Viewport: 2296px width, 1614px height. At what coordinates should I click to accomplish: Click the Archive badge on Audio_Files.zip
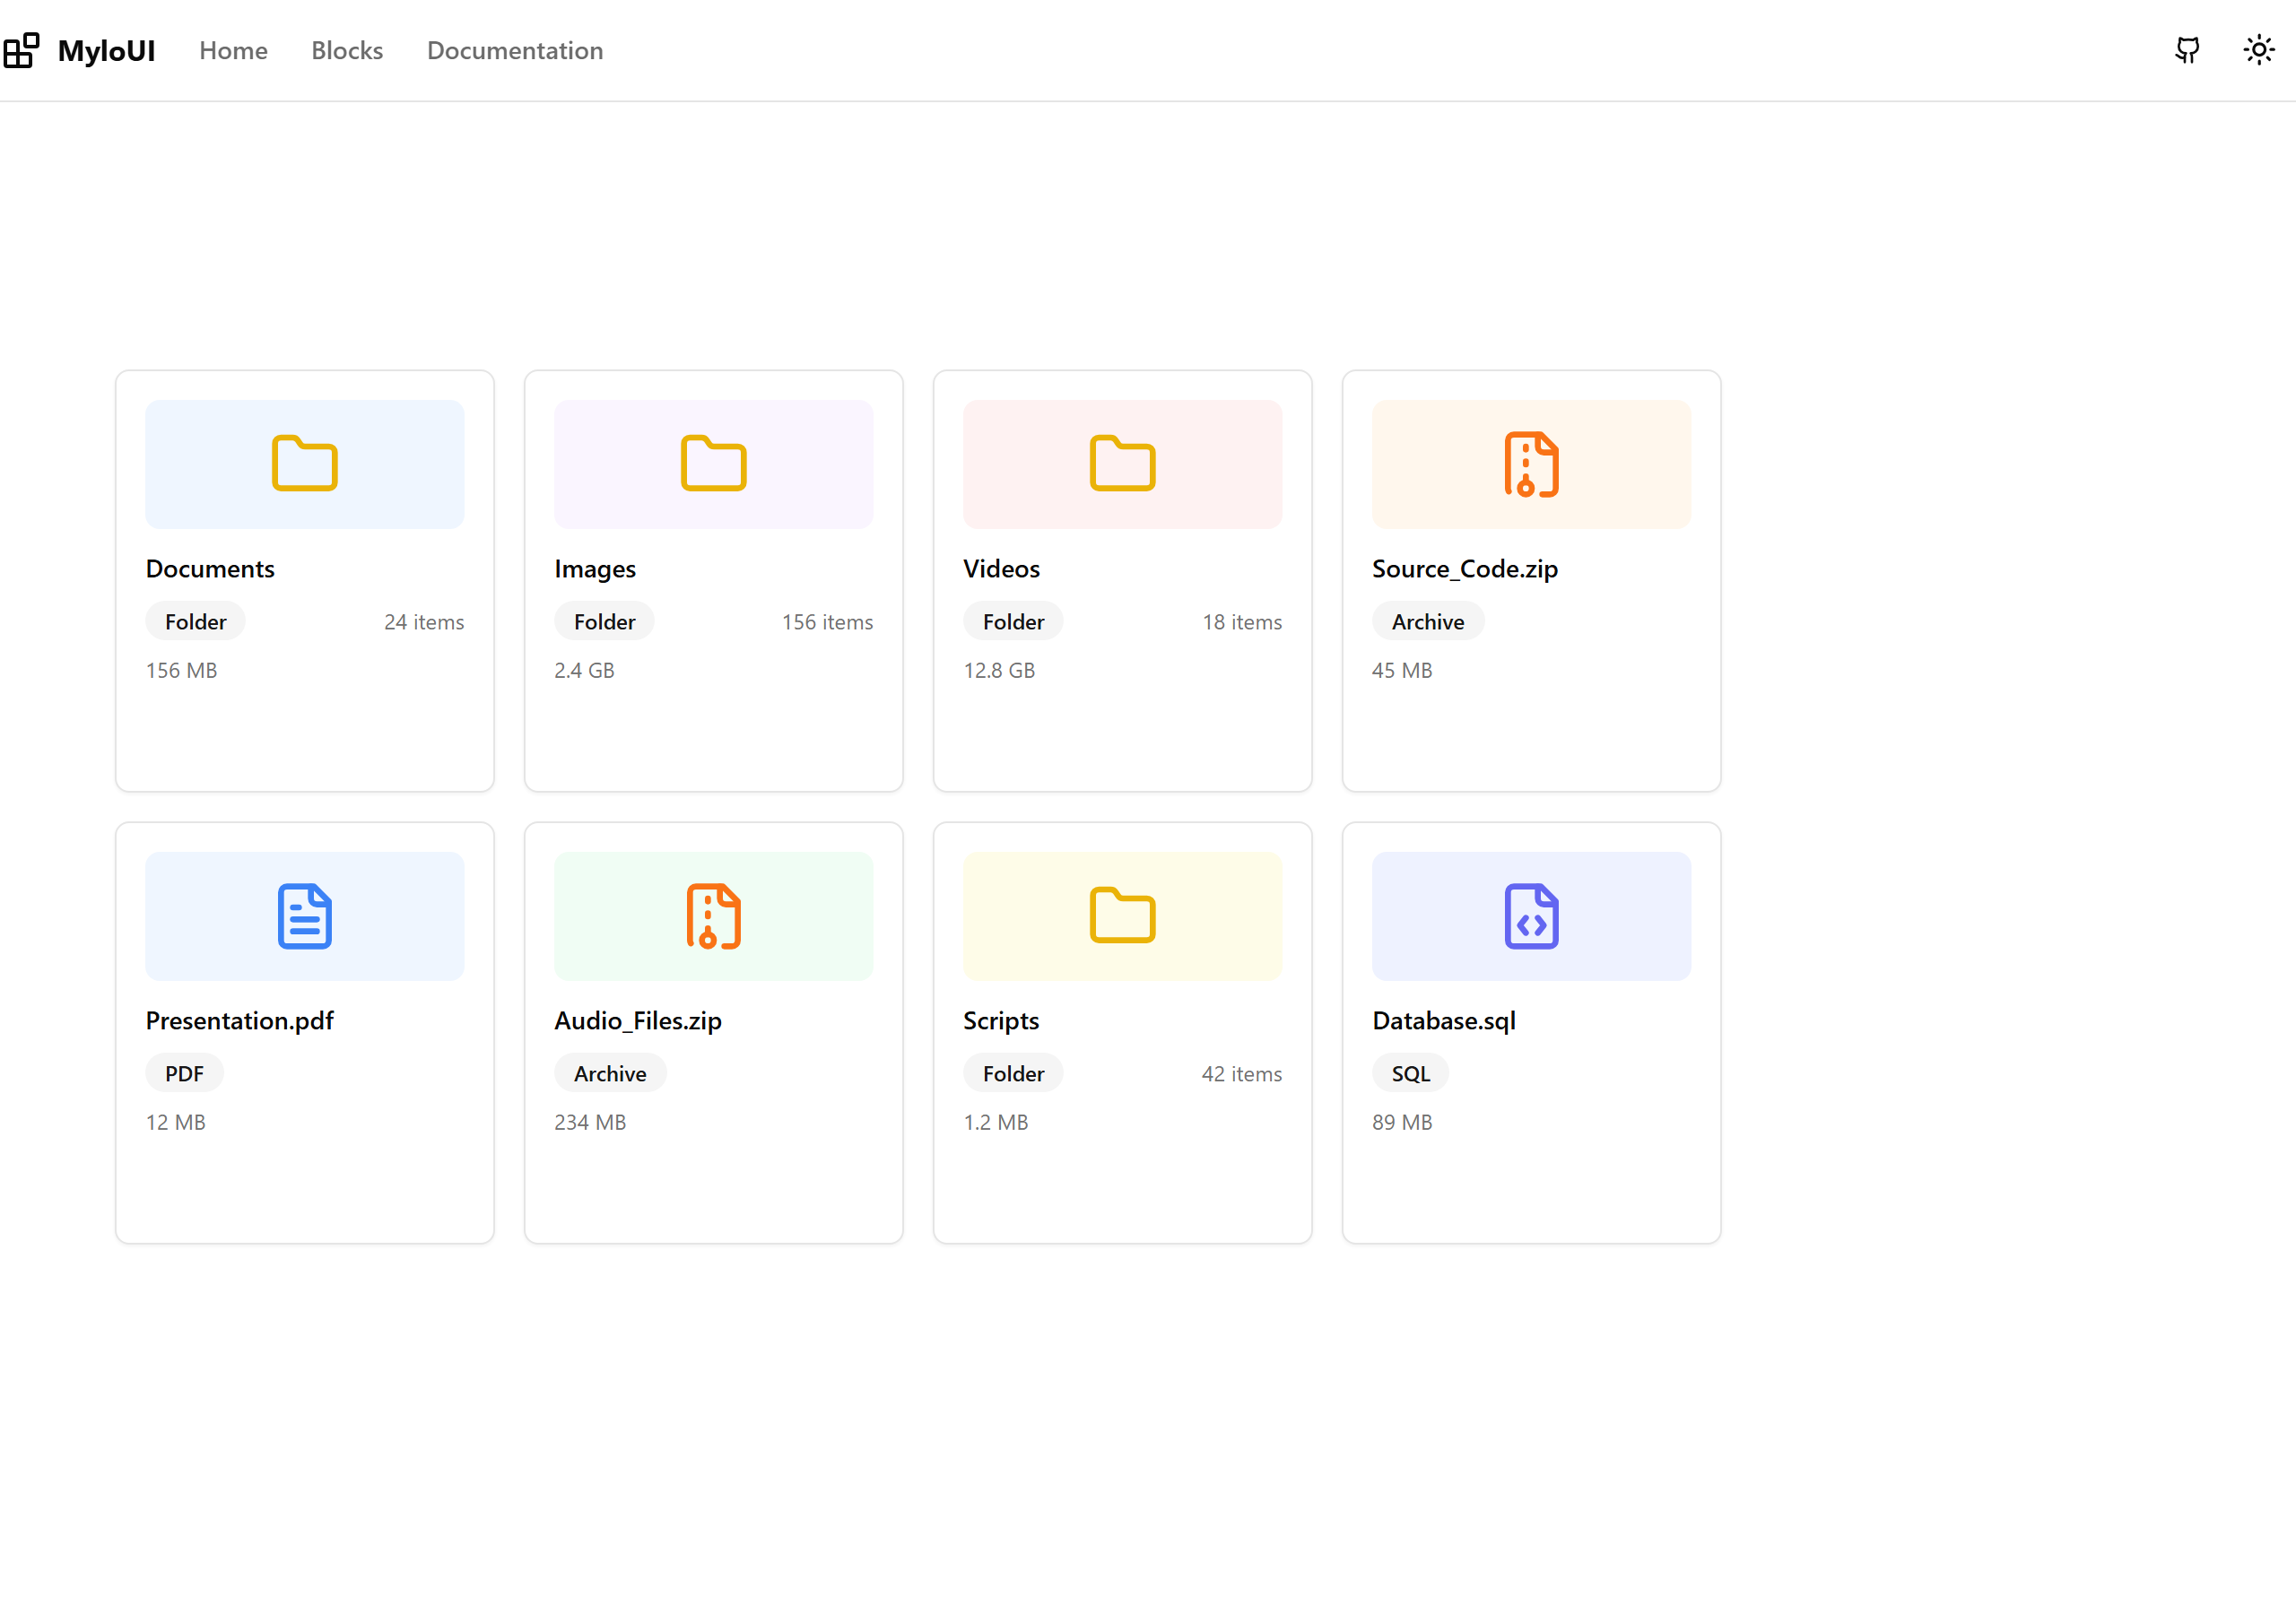[611, 1073]
